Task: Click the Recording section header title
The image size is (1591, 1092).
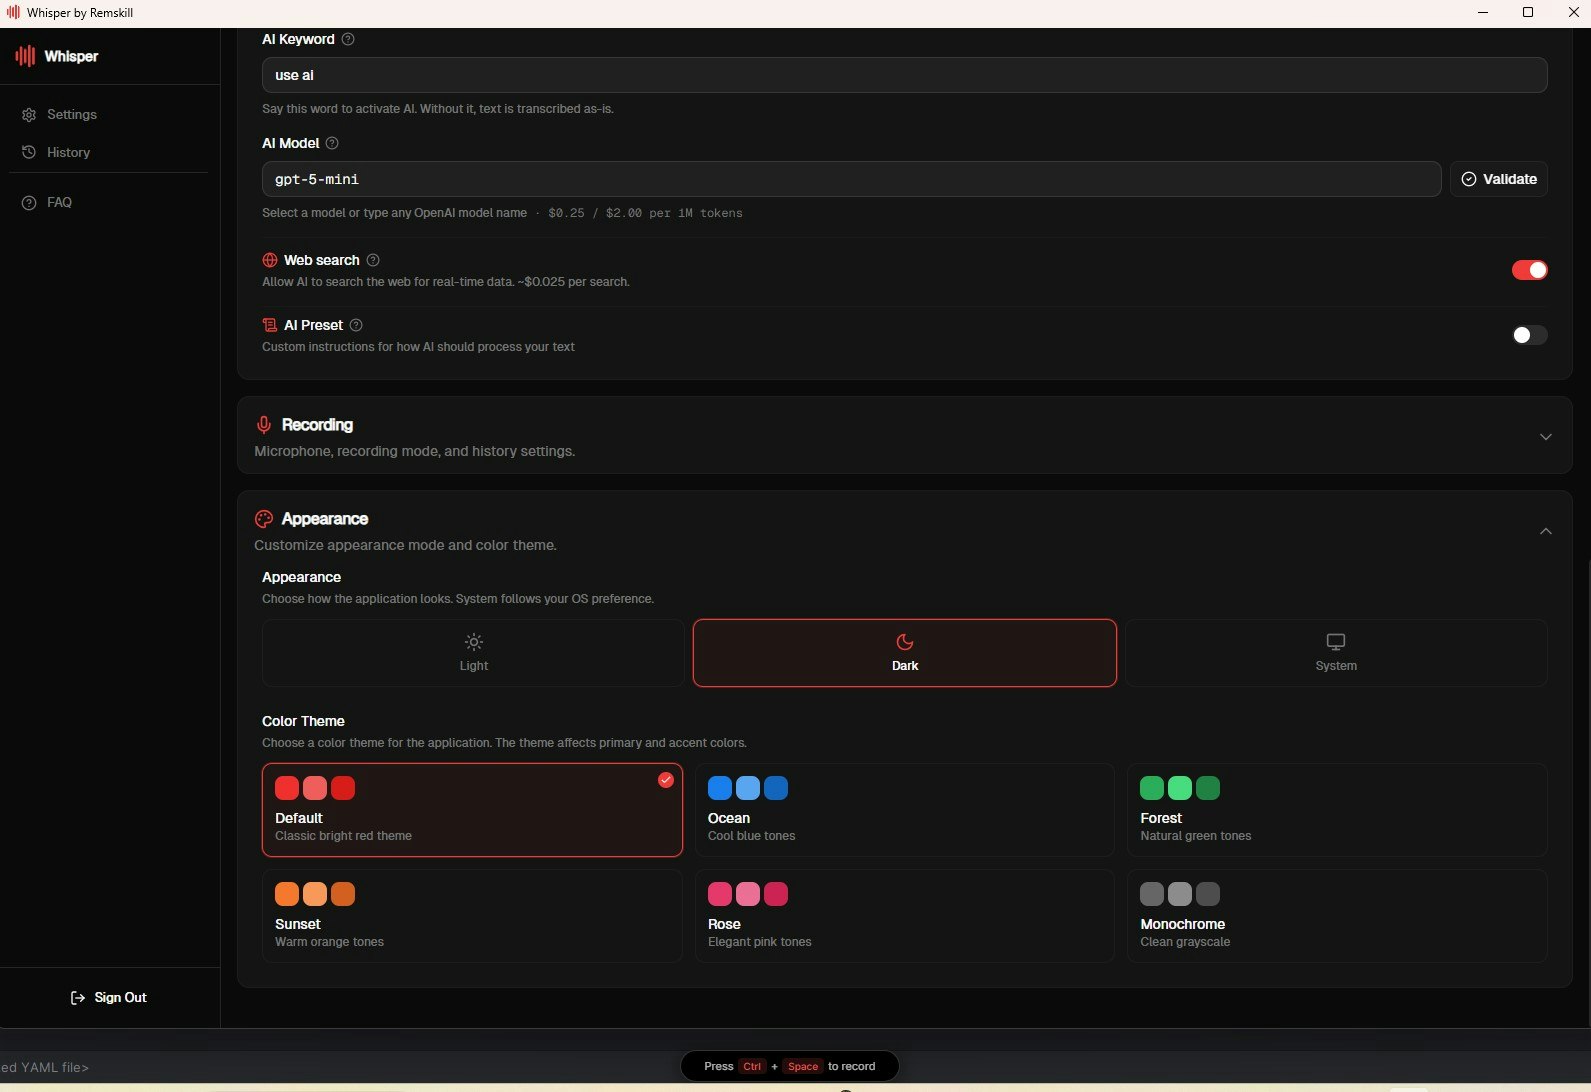Action: click(x=317, y=425)
